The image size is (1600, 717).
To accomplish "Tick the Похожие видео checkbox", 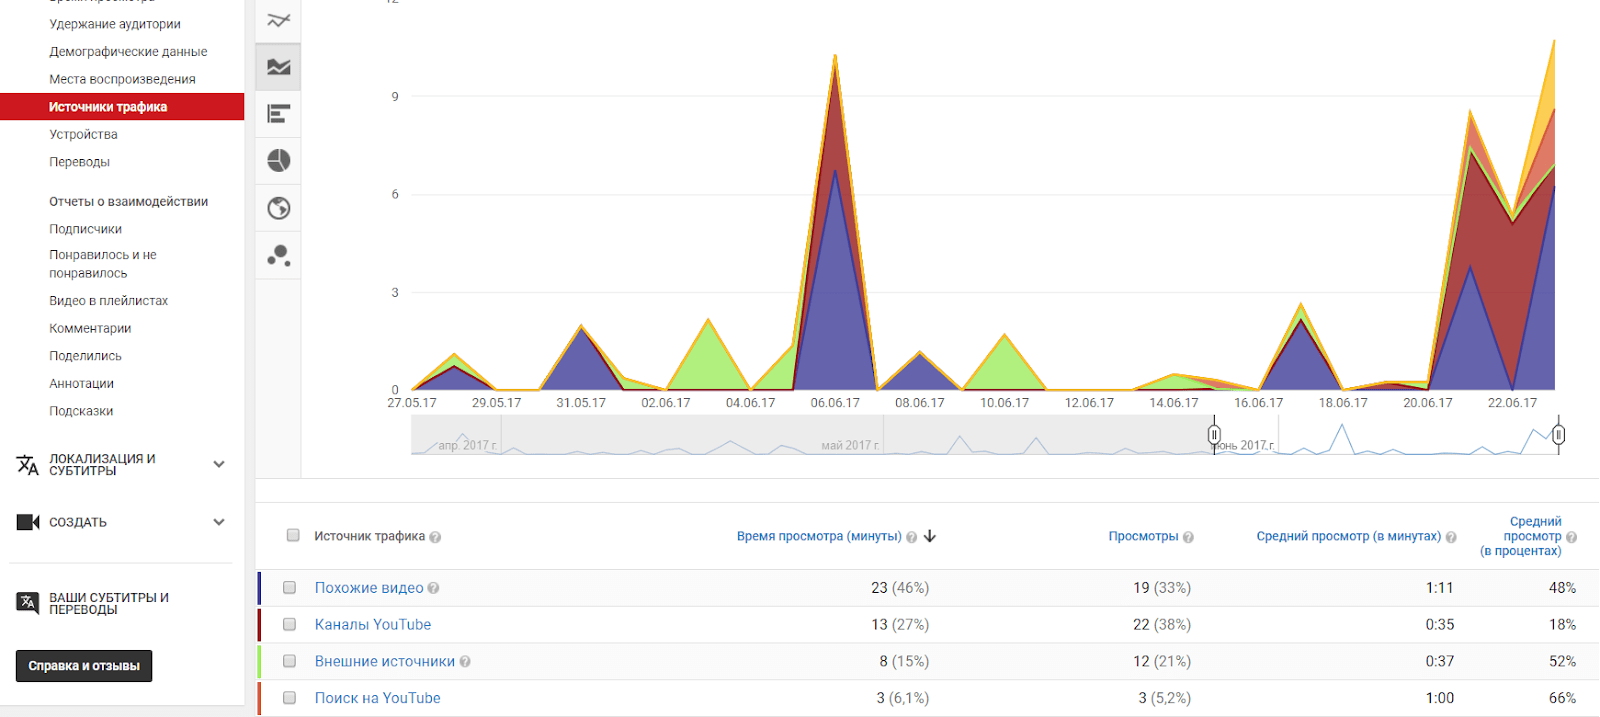I will pyautogui.click(x=290, y=588).
